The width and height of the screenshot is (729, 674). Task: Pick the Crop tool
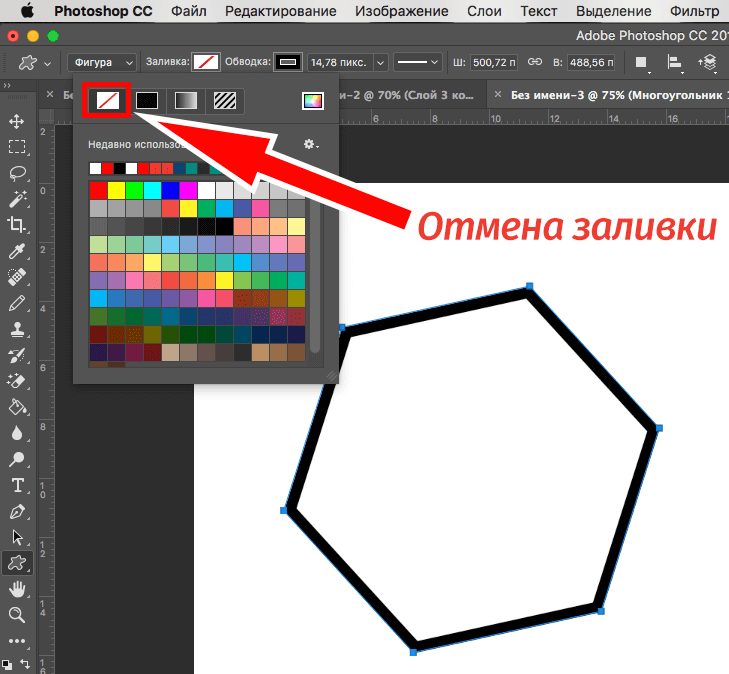pyautogui.click(x=17, y=225)
